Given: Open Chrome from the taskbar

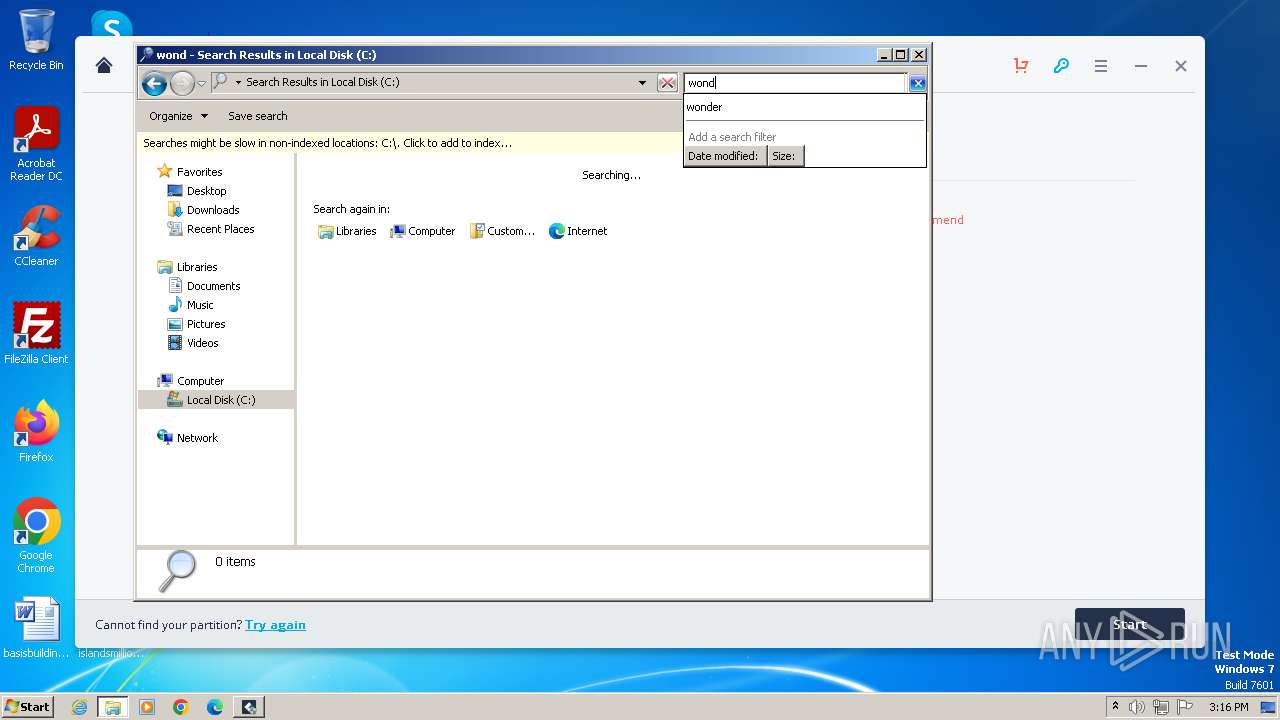Looking at the screenshot, I should [x=181, y=707].
